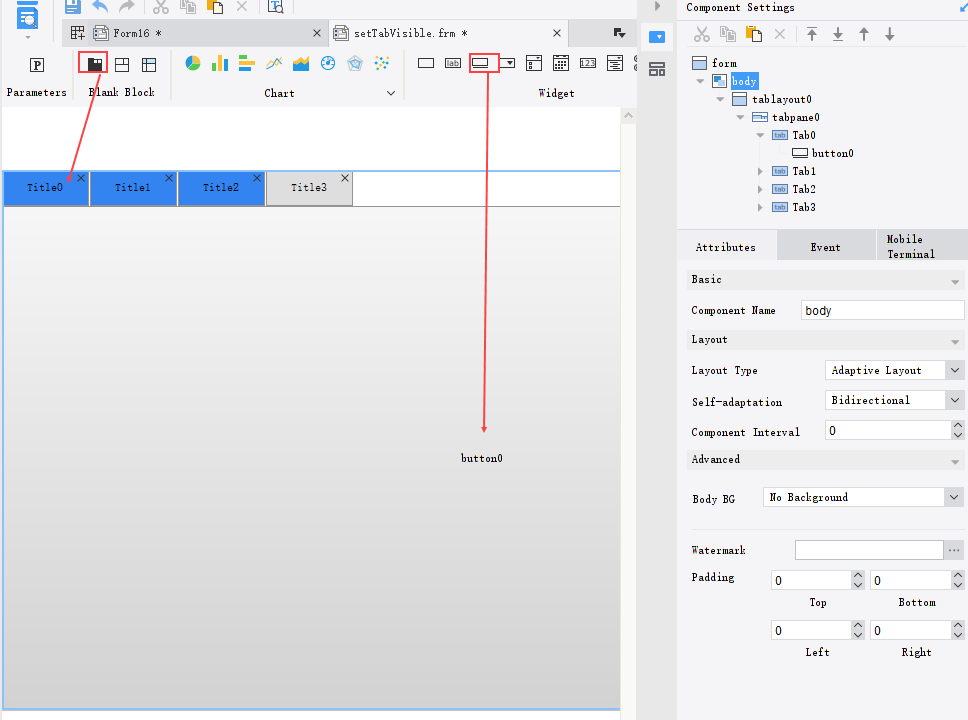Insert a gauge chart
The image size is (968, 720).
click(328, 63)
